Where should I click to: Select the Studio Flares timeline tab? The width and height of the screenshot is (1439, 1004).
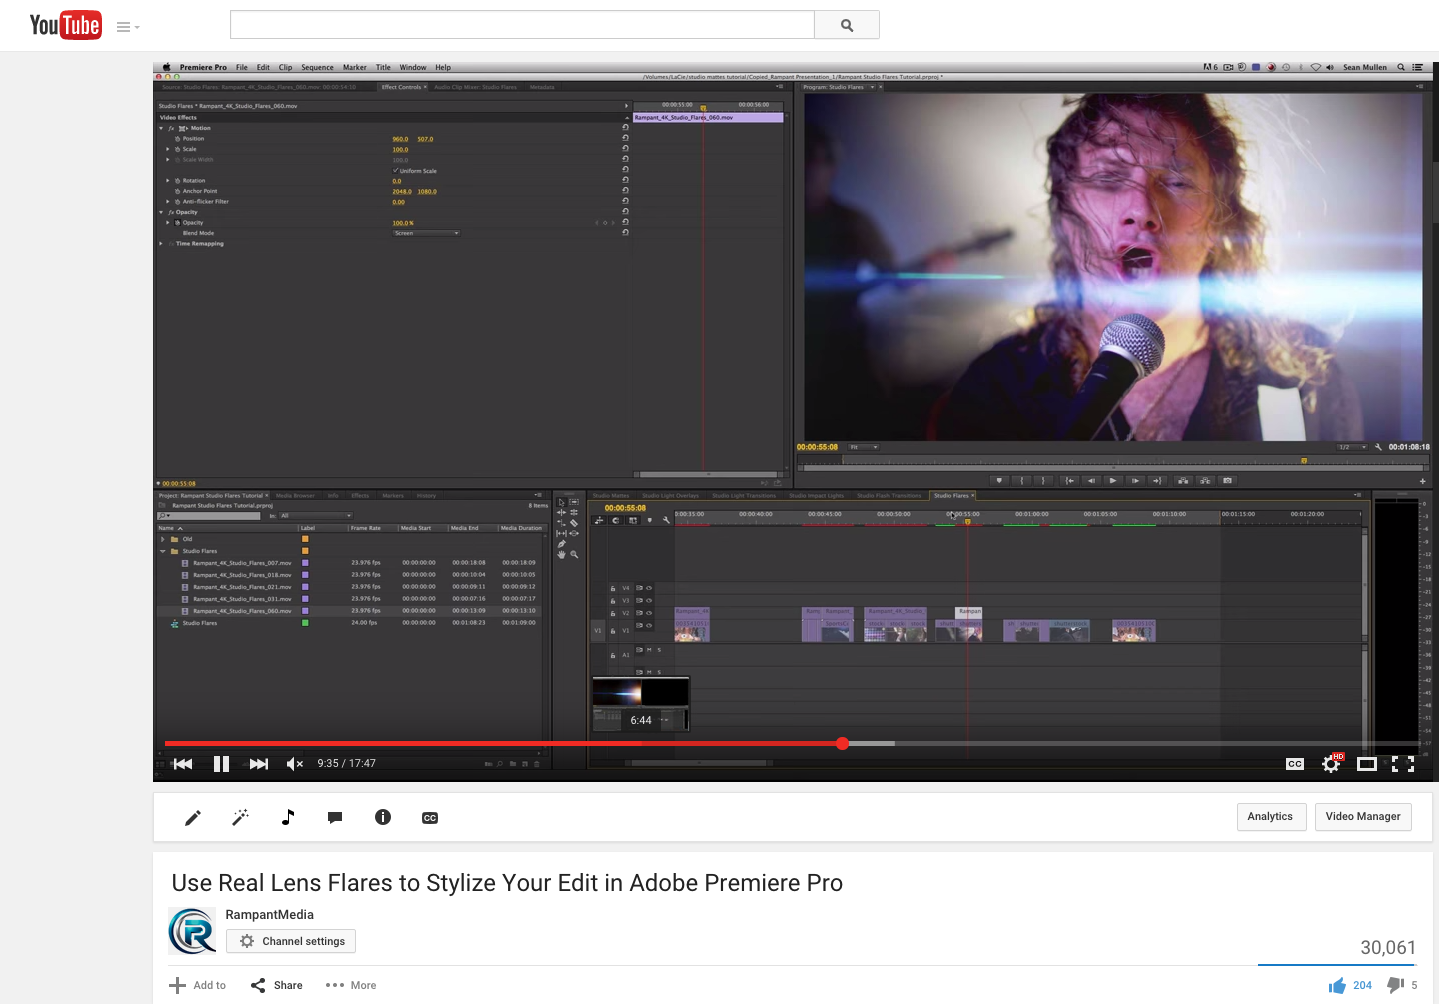951,495
